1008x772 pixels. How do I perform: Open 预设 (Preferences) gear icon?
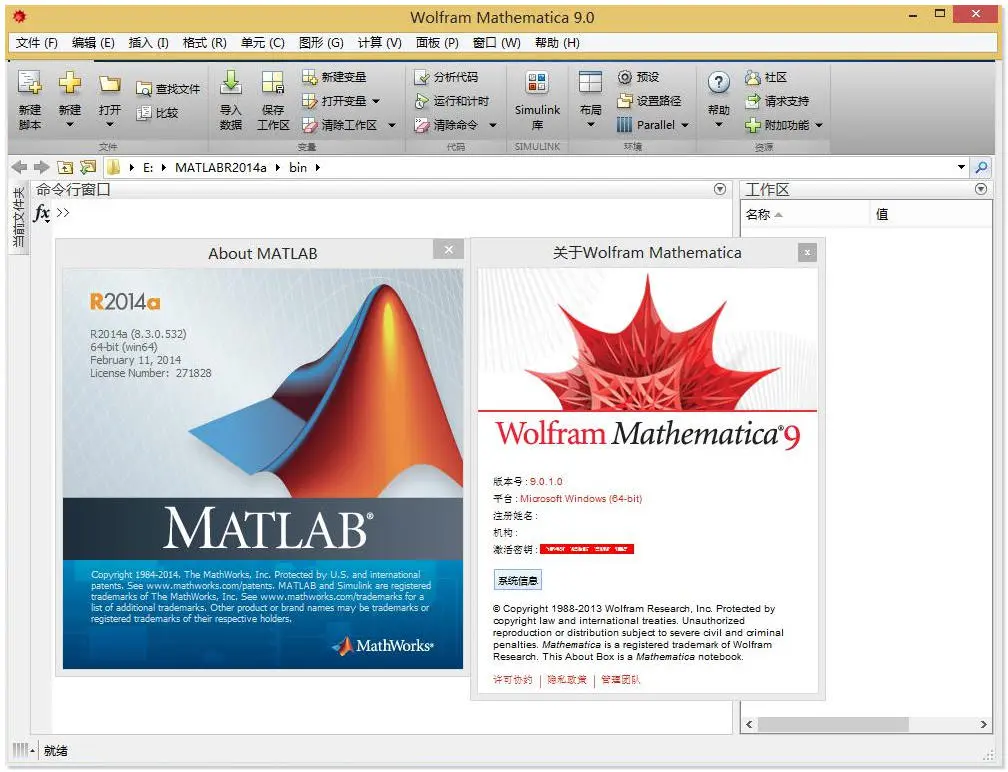(624, 77)
